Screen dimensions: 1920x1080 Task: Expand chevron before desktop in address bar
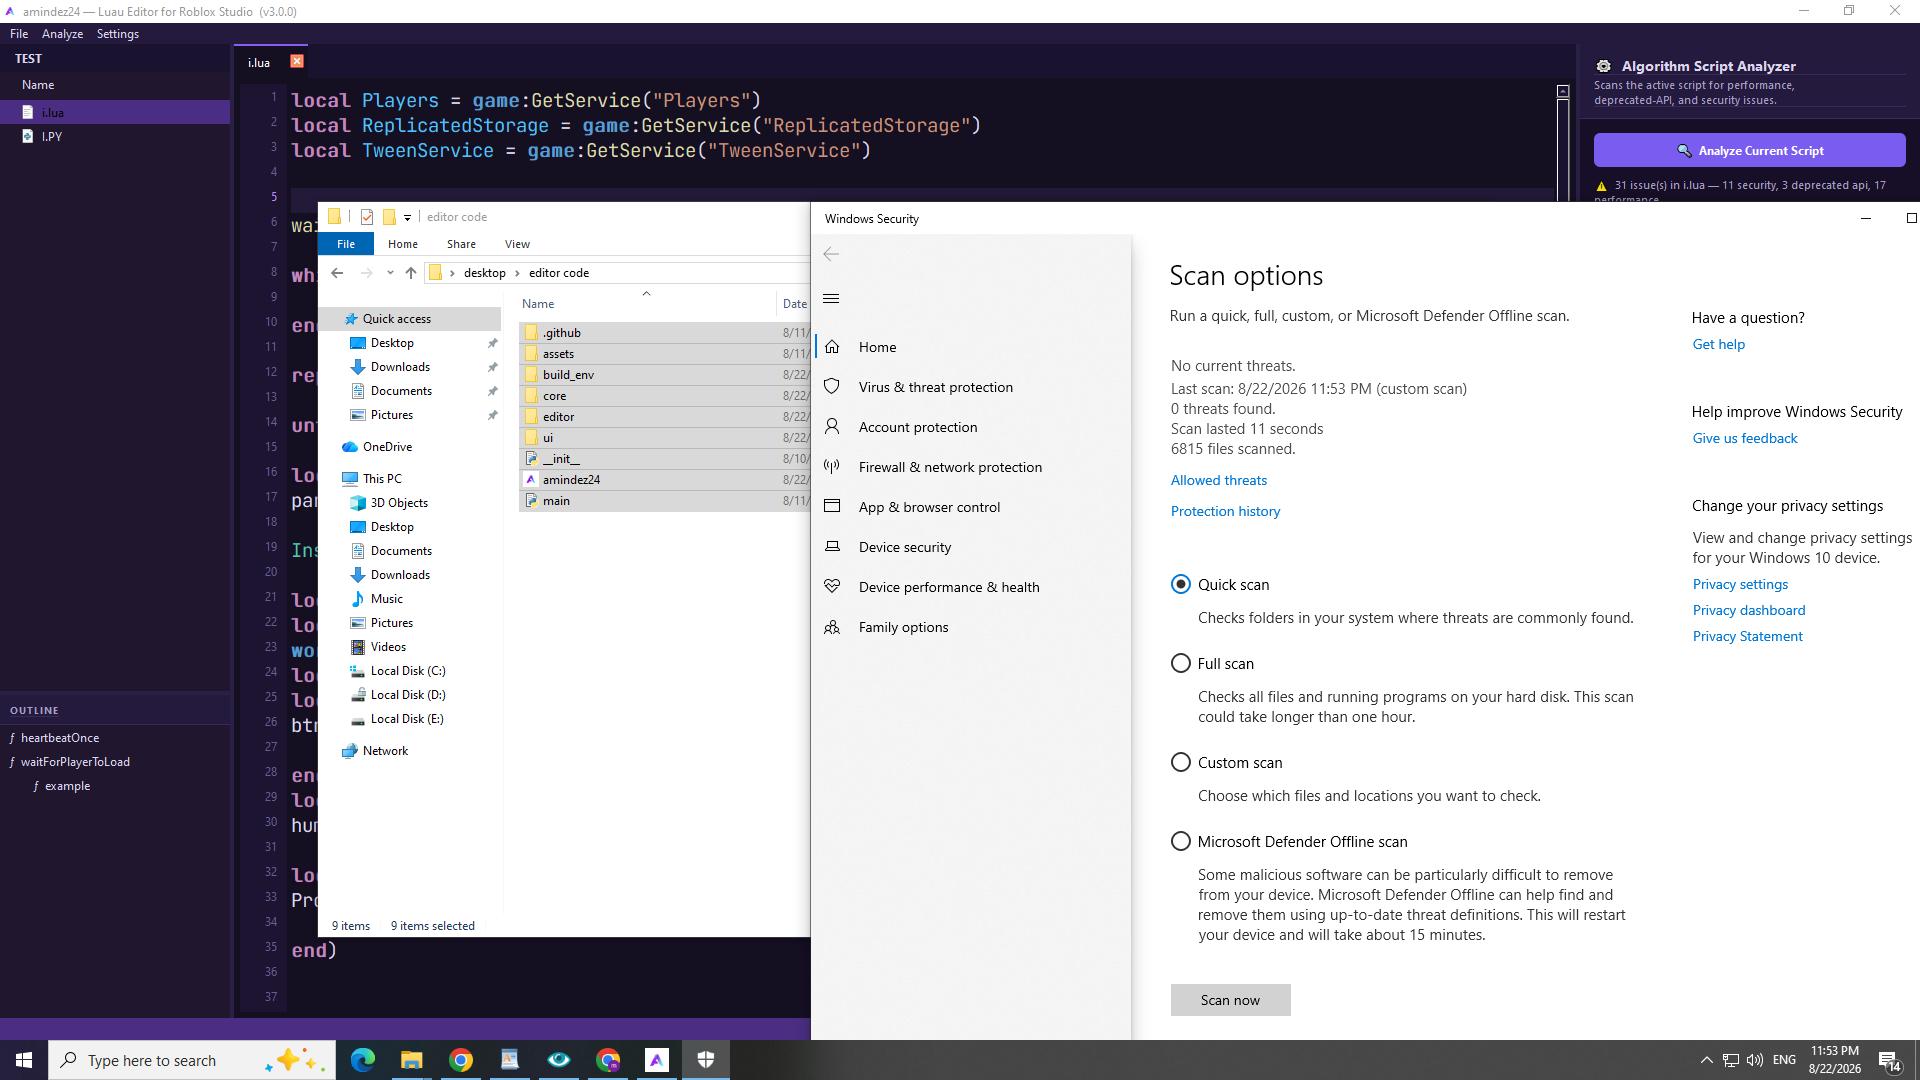click(x=452, y=273)
